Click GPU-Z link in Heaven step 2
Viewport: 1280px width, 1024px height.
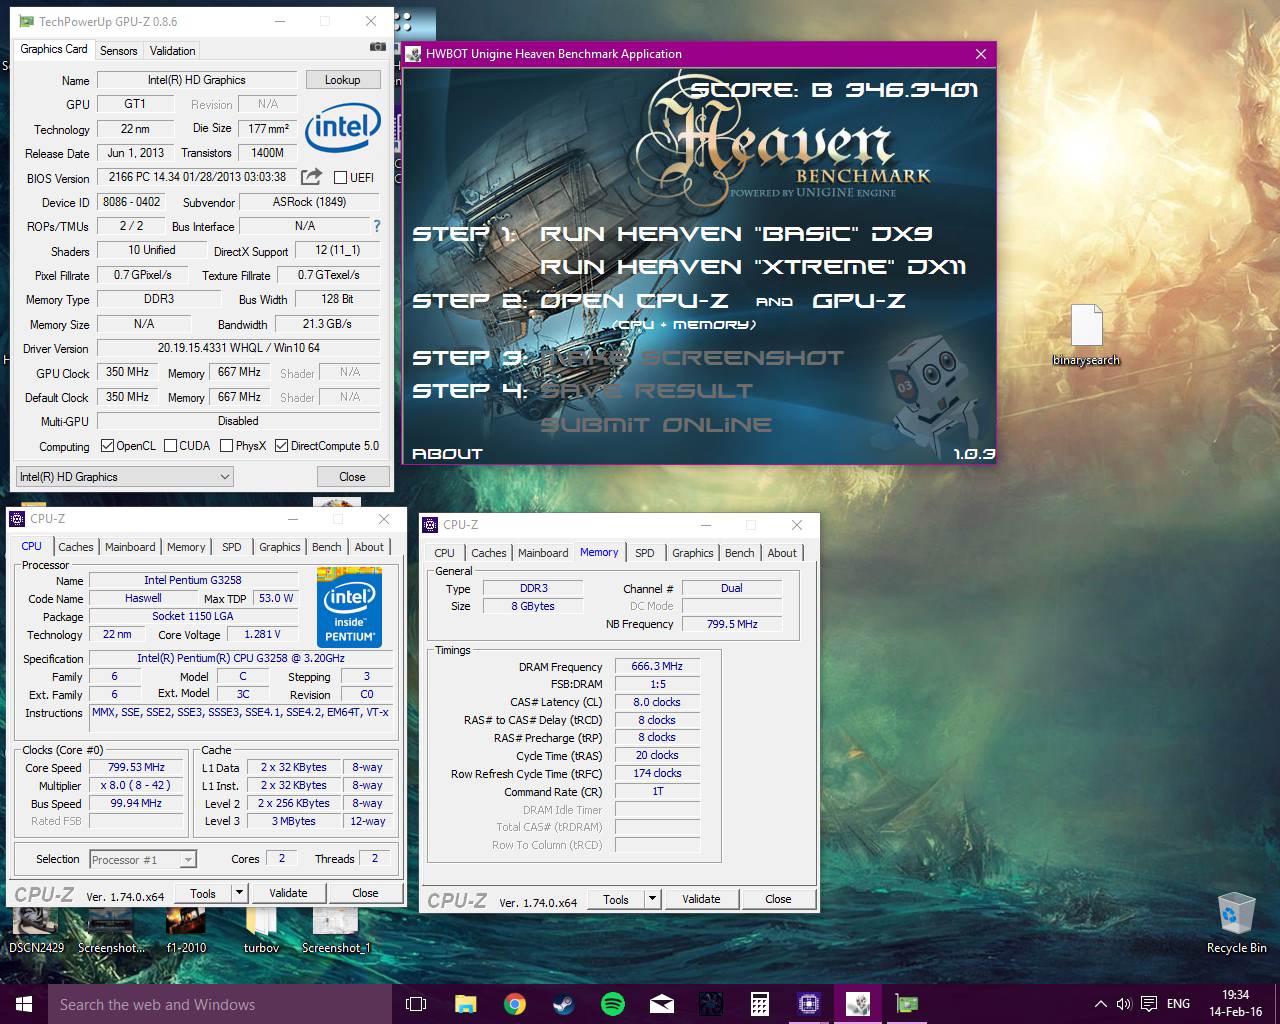[x=859, y=301]
